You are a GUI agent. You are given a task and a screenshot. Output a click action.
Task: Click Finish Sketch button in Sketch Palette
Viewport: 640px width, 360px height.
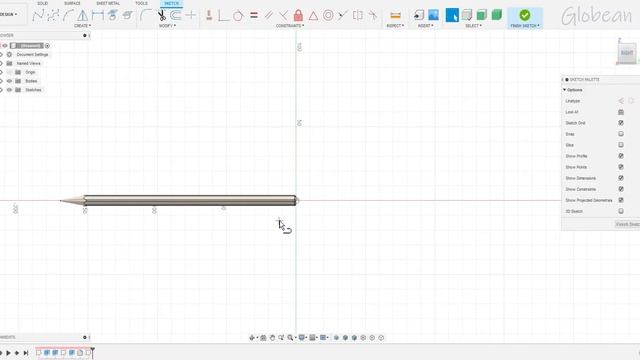627,224
